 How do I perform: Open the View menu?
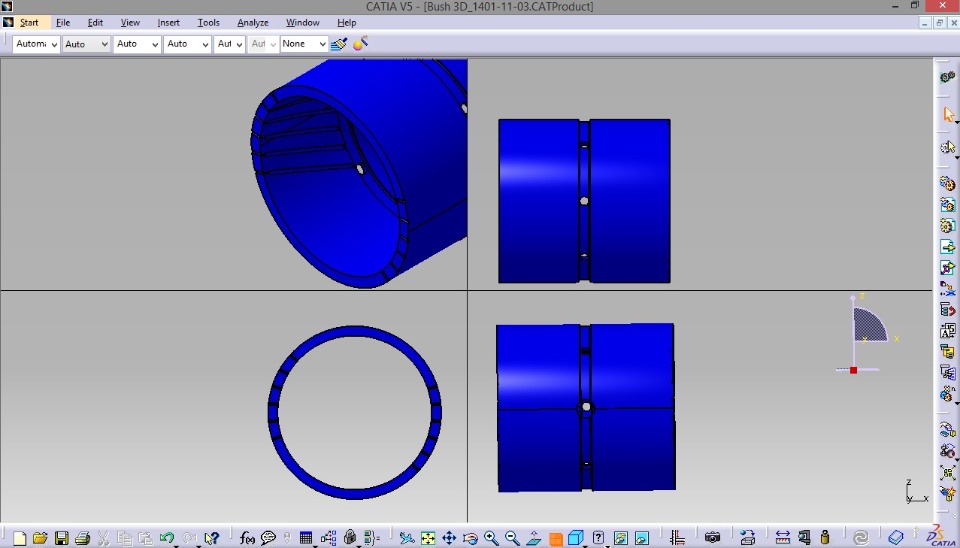click(130, 23)
